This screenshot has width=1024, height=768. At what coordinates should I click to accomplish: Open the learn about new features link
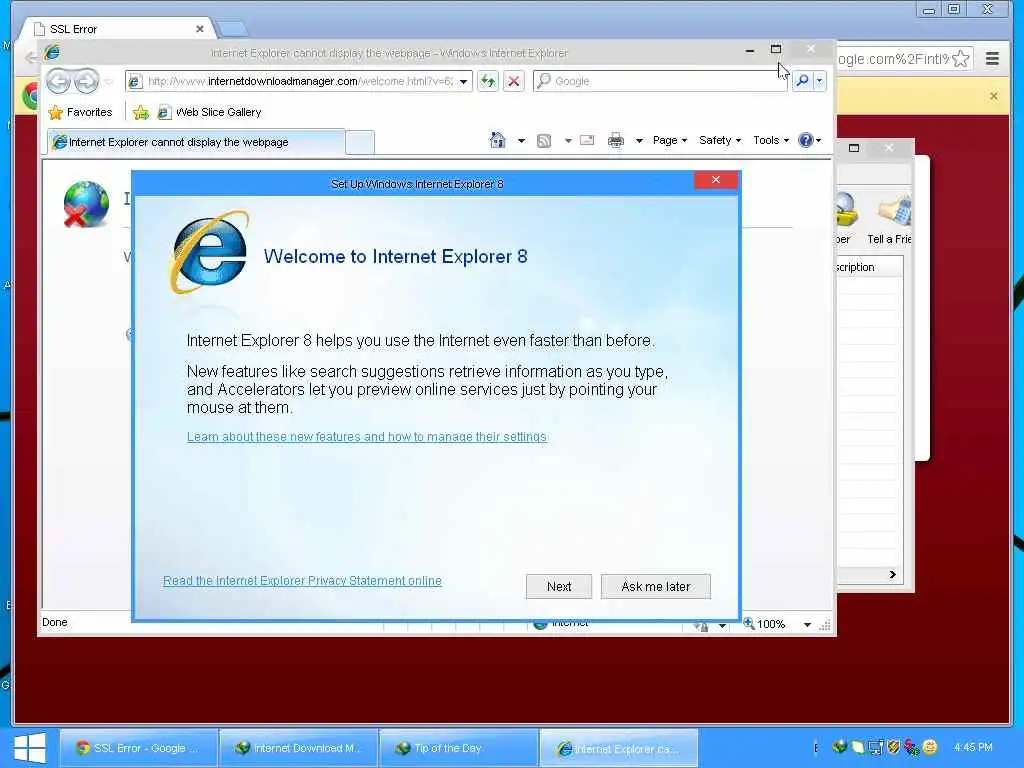pos(366,436)
